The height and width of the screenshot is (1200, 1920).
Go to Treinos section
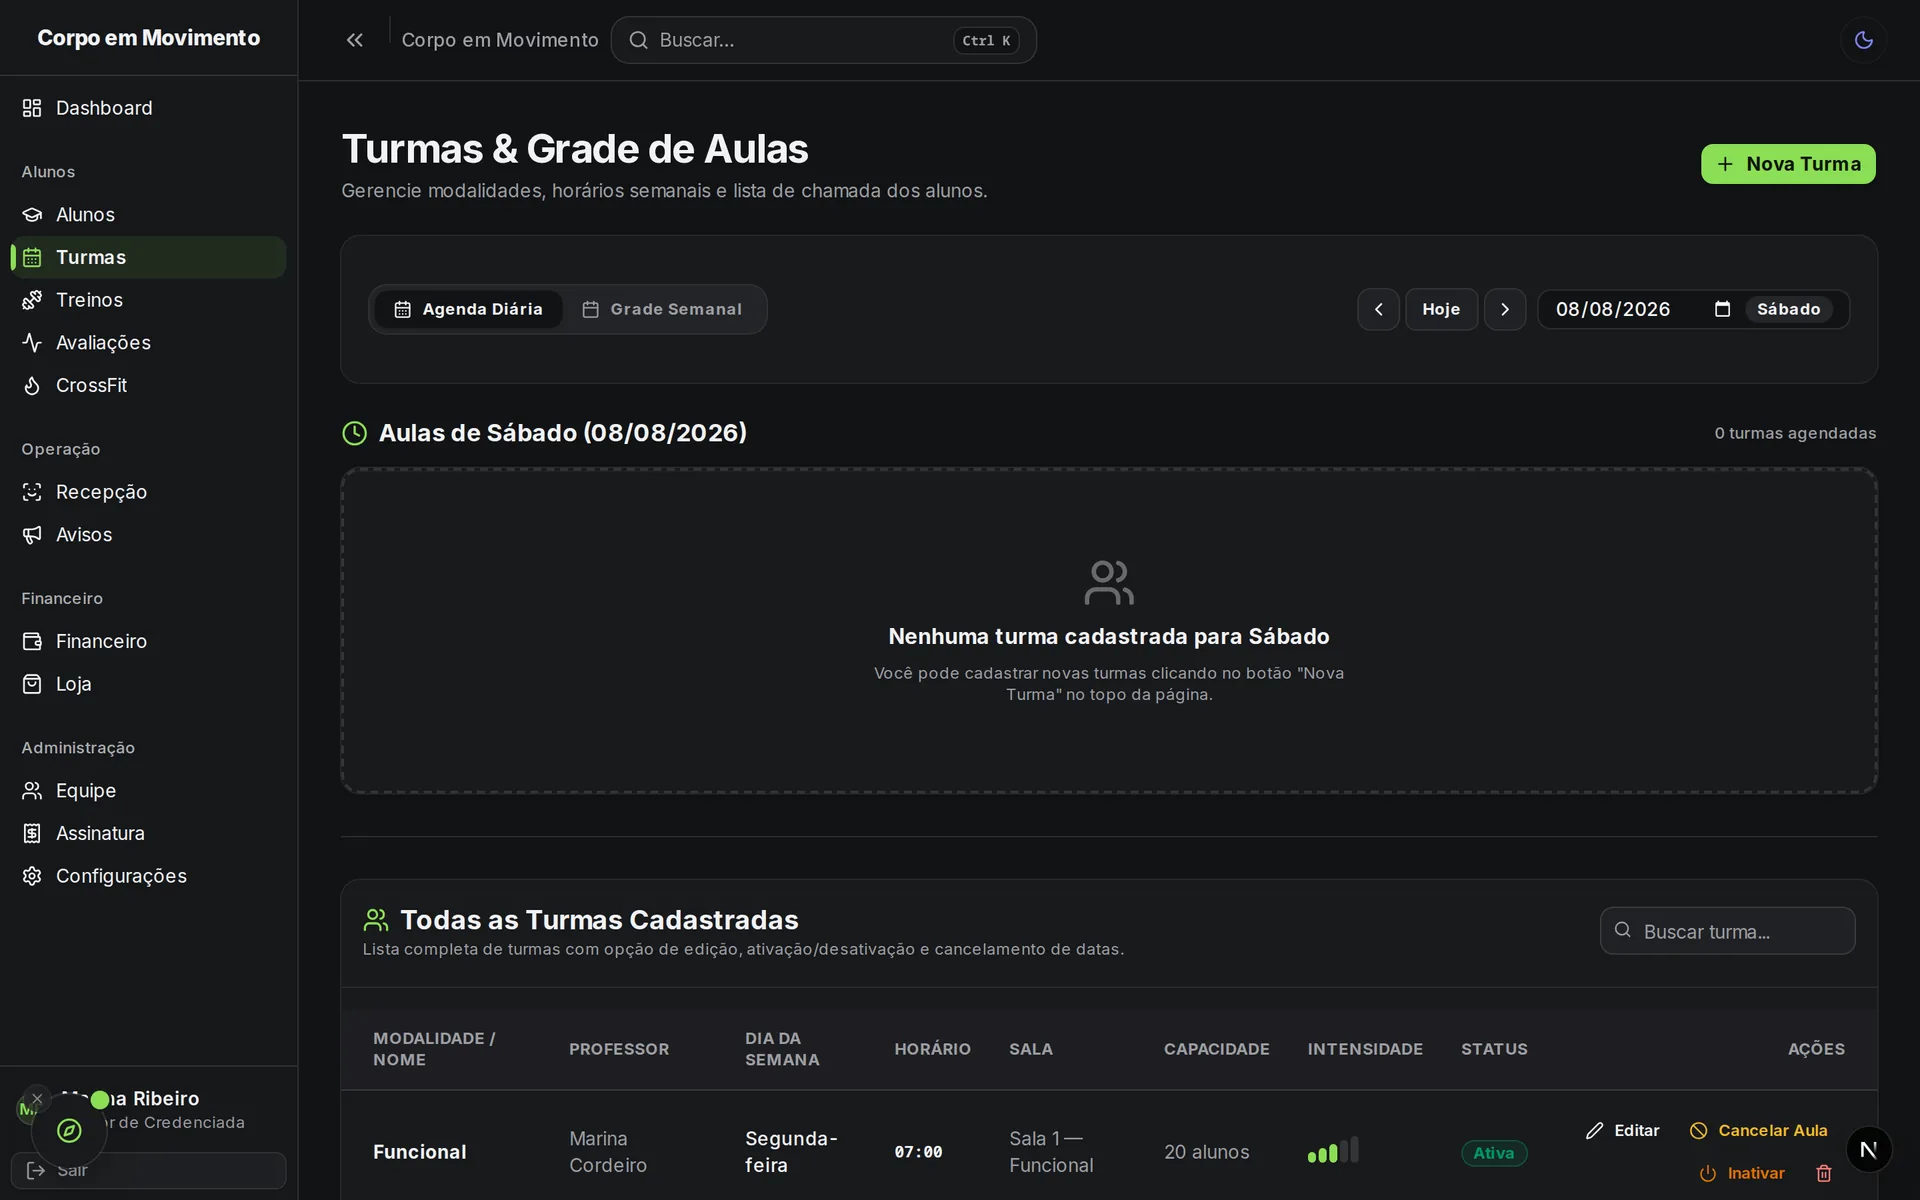(148, 300)
